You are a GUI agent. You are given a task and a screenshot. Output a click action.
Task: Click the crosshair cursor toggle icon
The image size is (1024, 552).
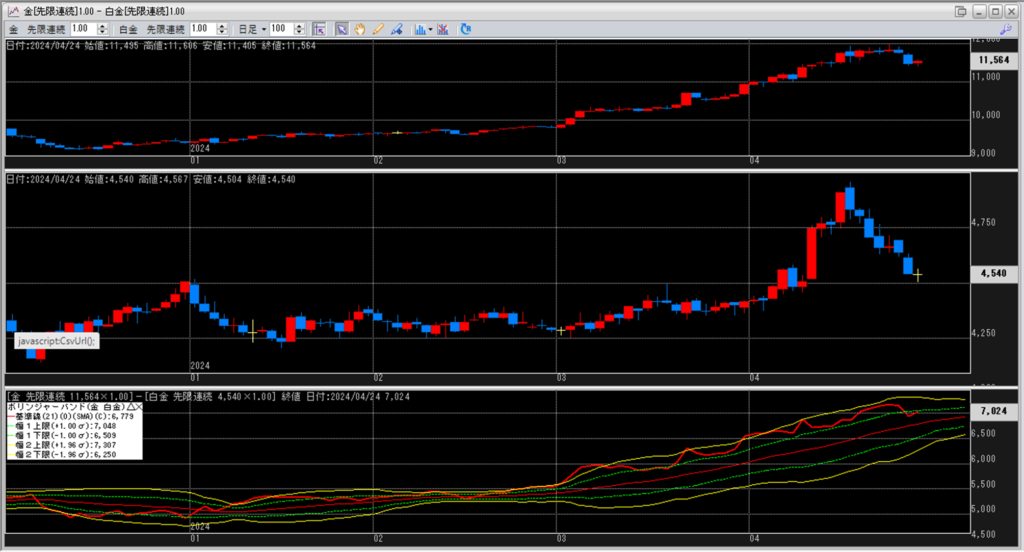319,29
